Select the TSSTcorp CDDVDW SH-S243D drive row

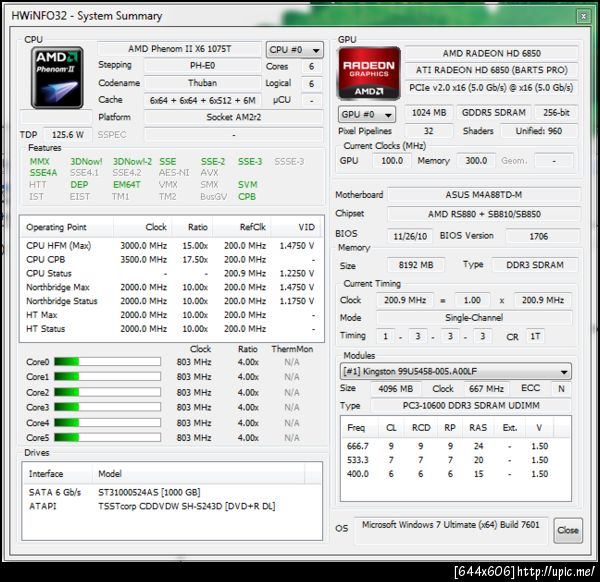tap(172, 506)
